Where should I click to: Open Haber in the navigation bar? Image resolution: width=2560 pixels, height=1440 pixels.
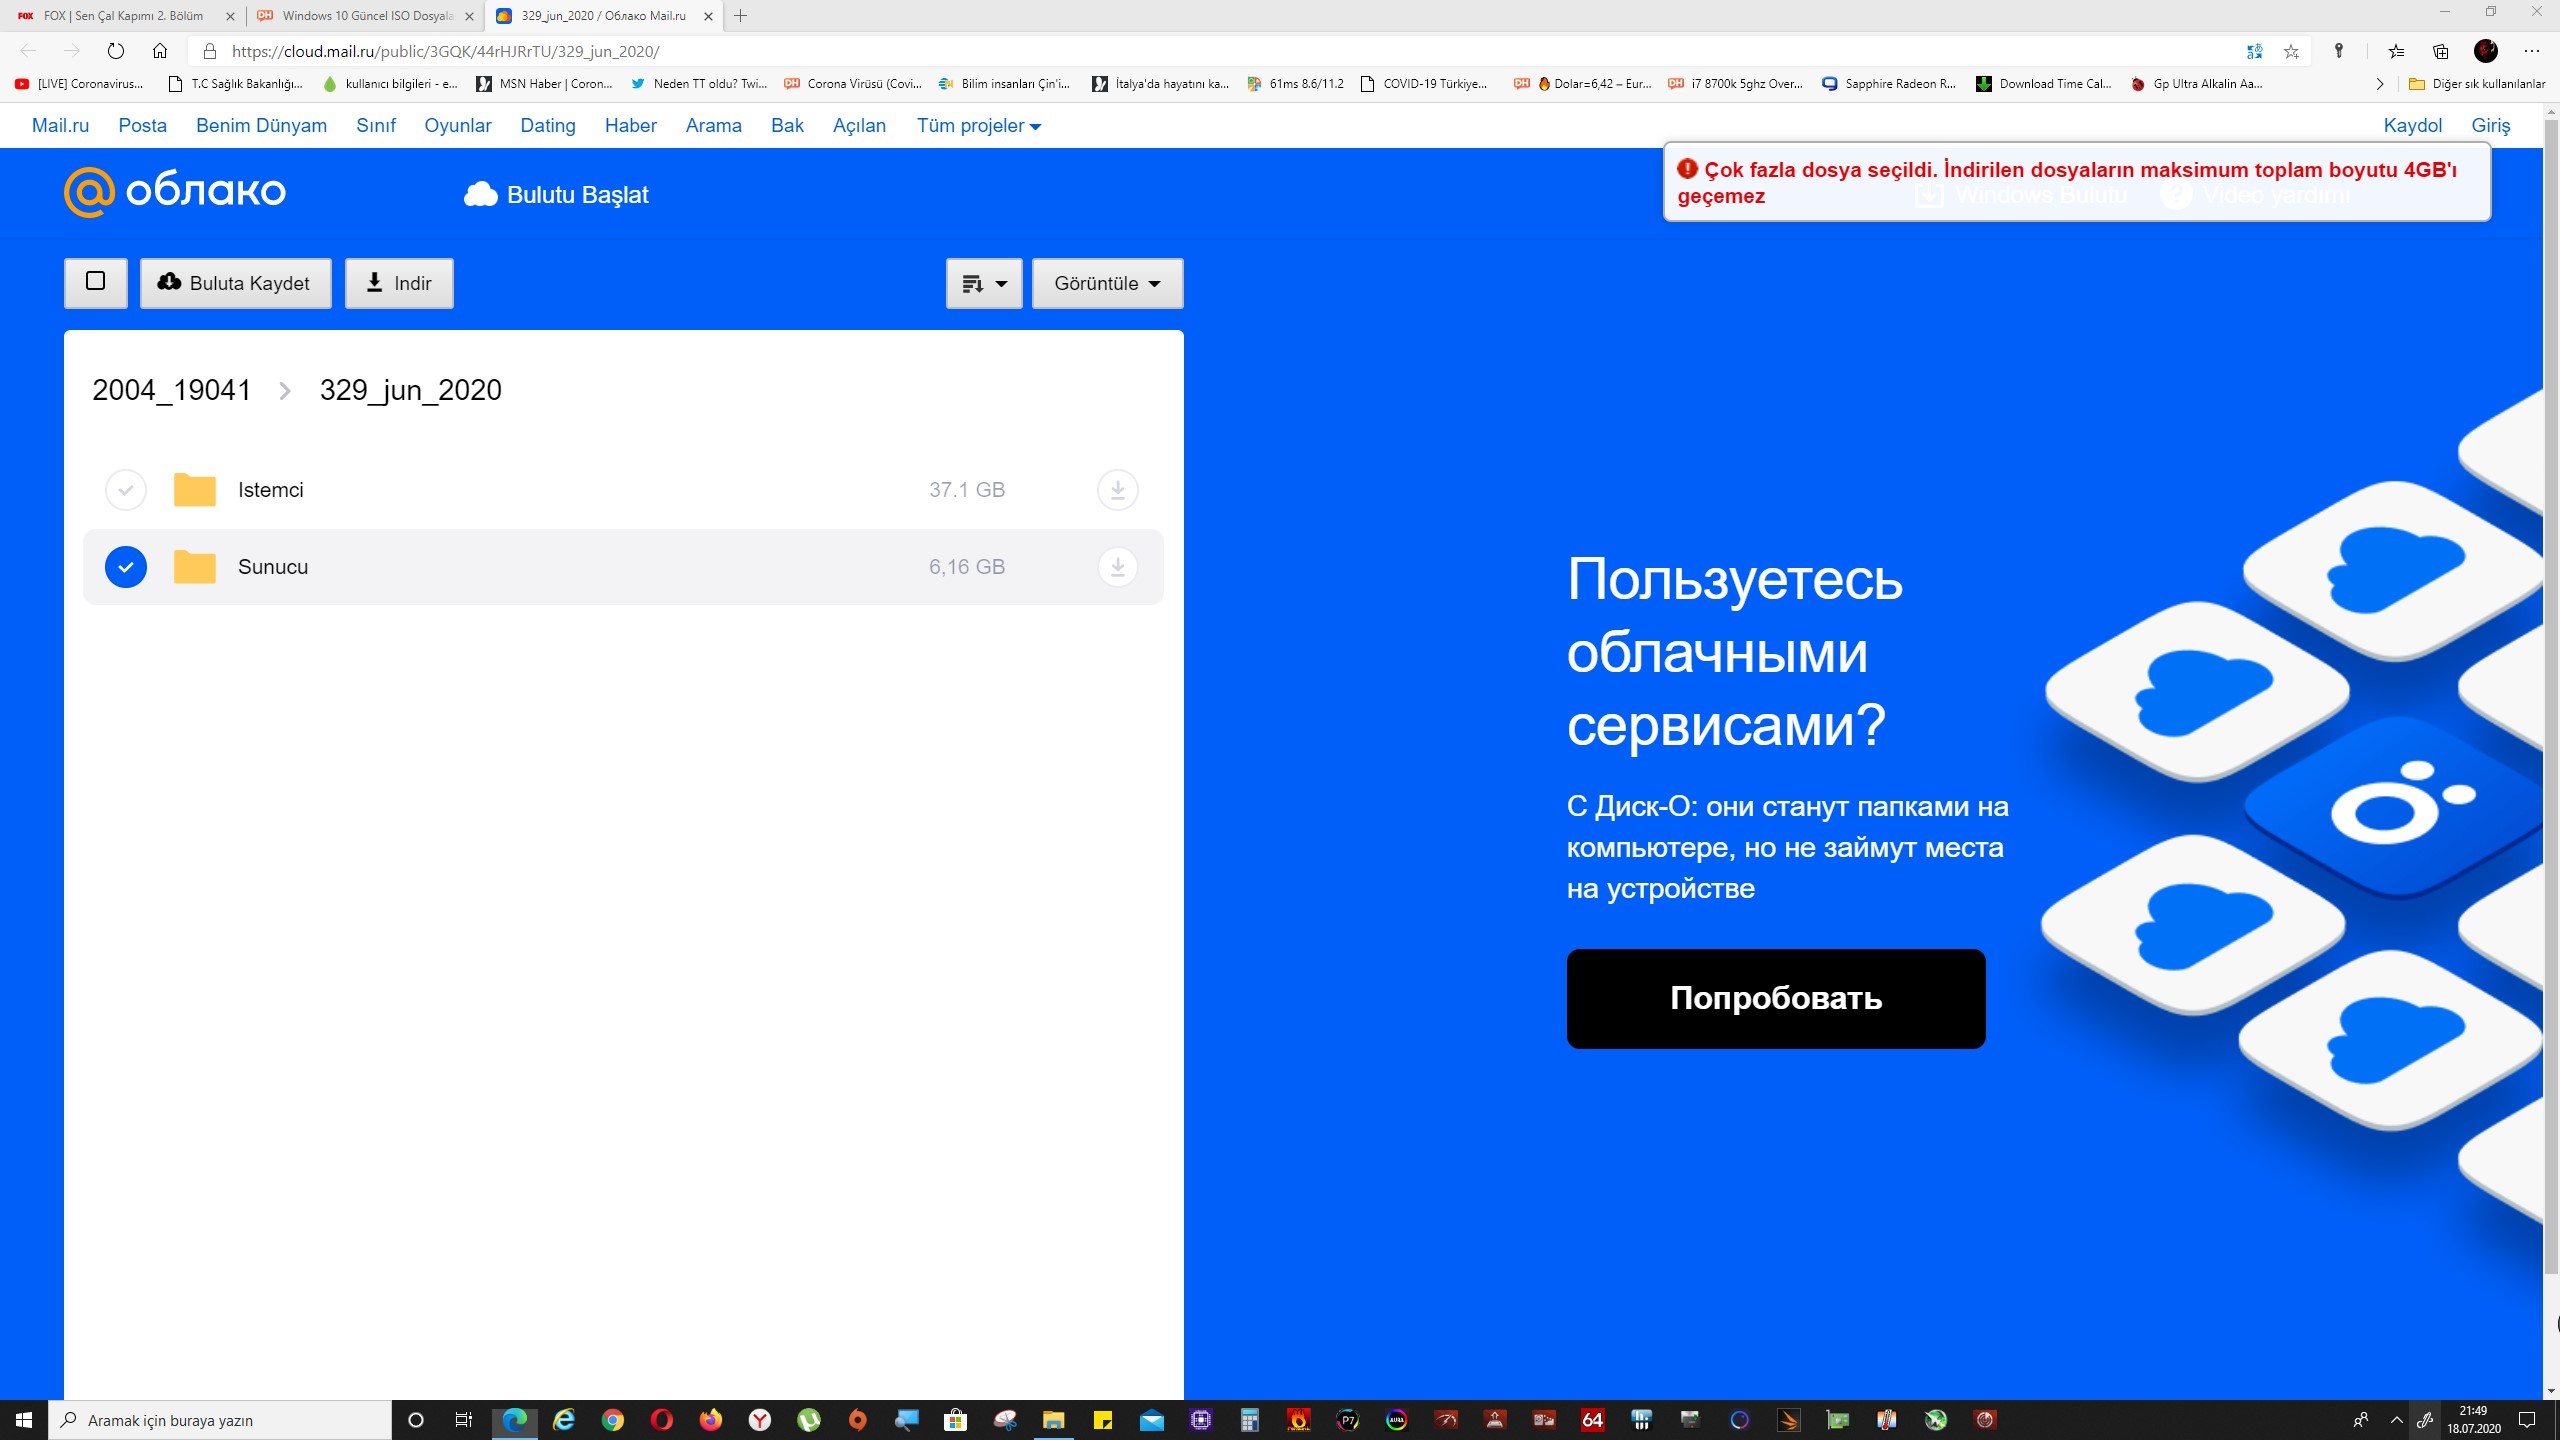(630, 126)
